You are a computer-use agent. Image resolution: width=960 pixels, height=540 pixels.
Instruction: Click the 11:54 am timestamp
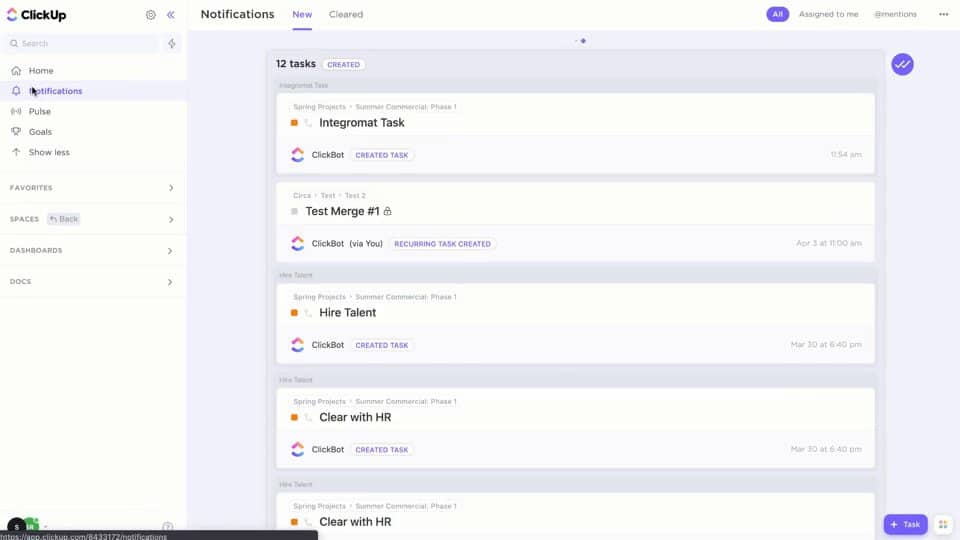[846, 155]
